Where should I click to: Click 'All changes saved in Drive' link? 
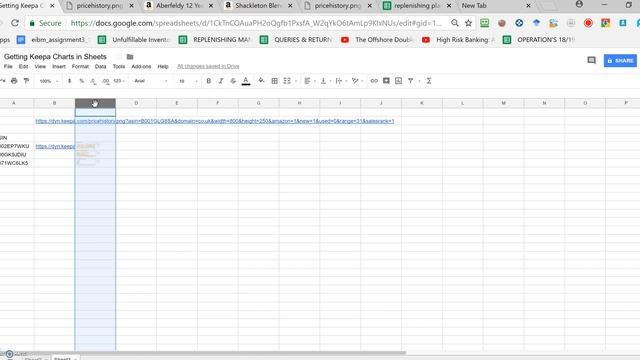208,66
